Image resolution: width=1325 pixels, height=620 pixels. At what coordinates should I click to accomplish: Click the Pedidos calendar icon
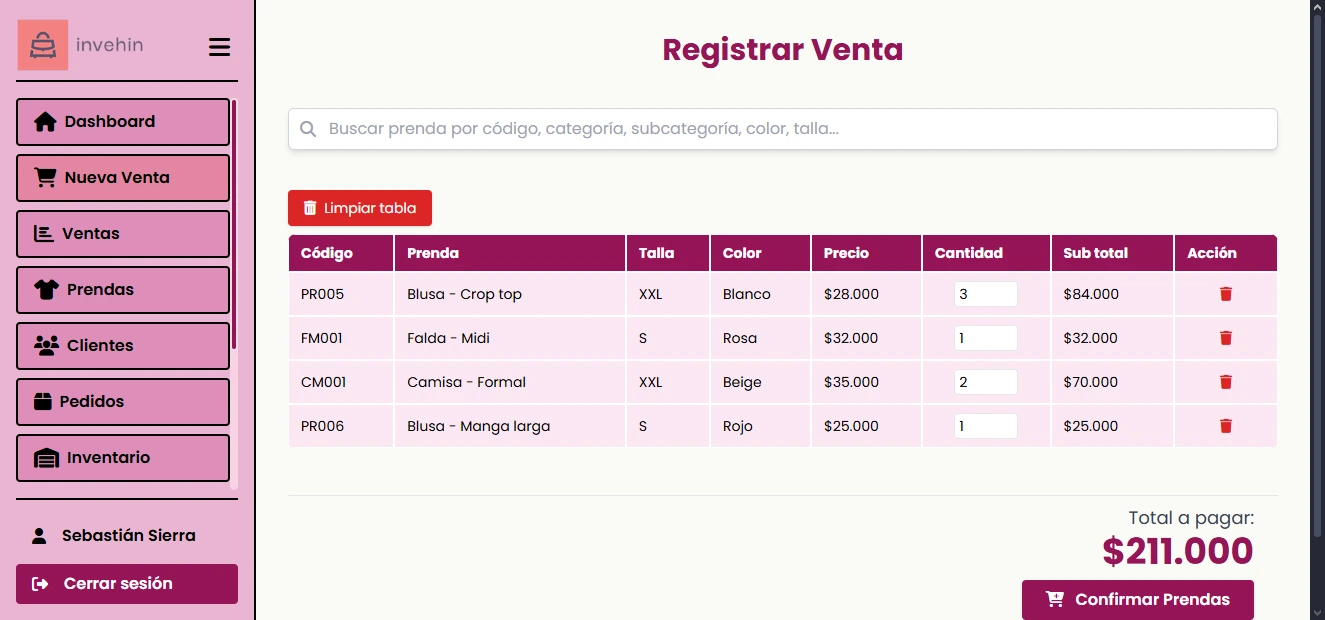click(x=43, y=401)
